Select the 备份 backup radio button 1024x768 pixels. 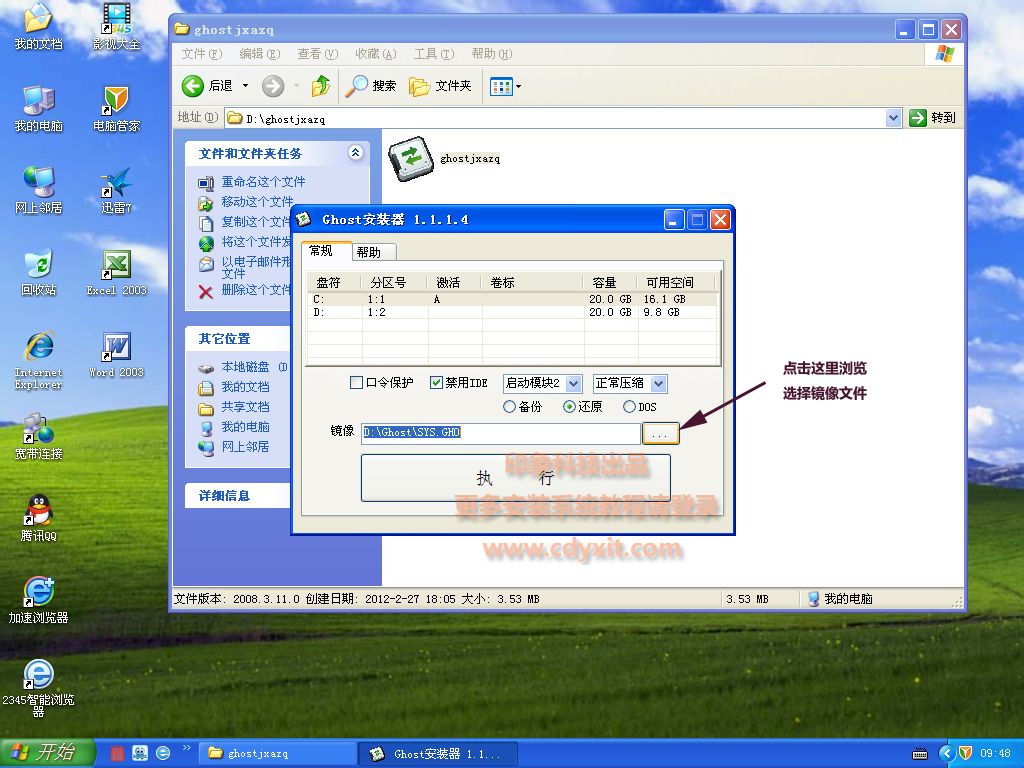[509, 407]
